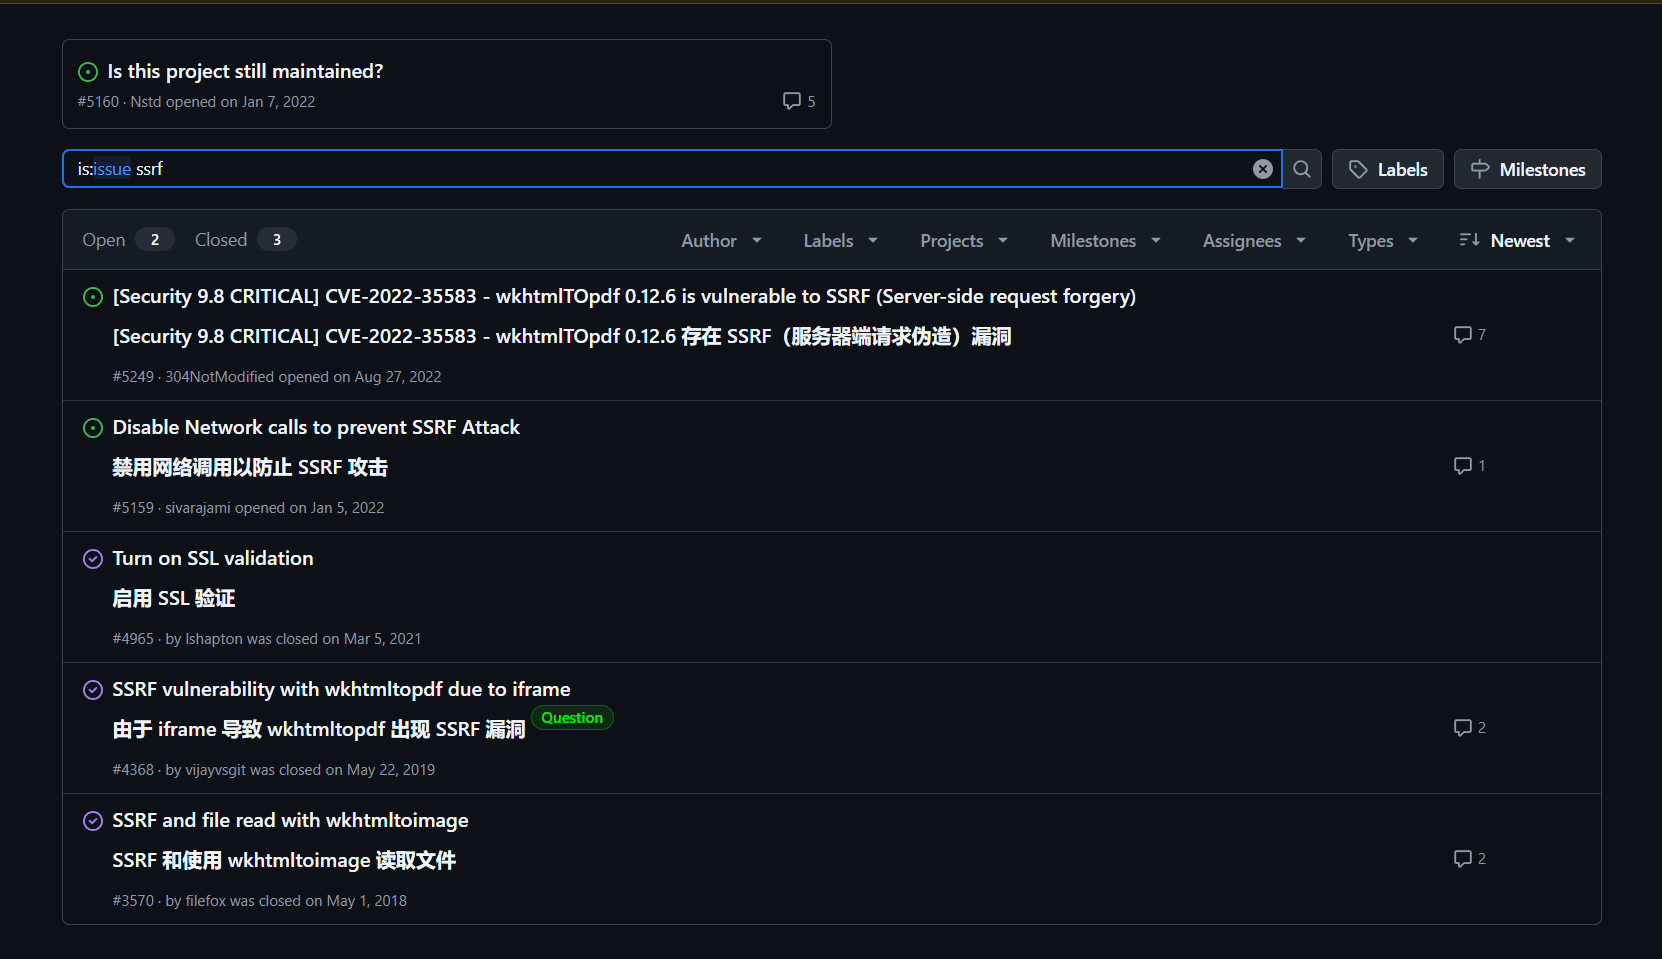Click the Milestones button beside search

coord(1527,169)
